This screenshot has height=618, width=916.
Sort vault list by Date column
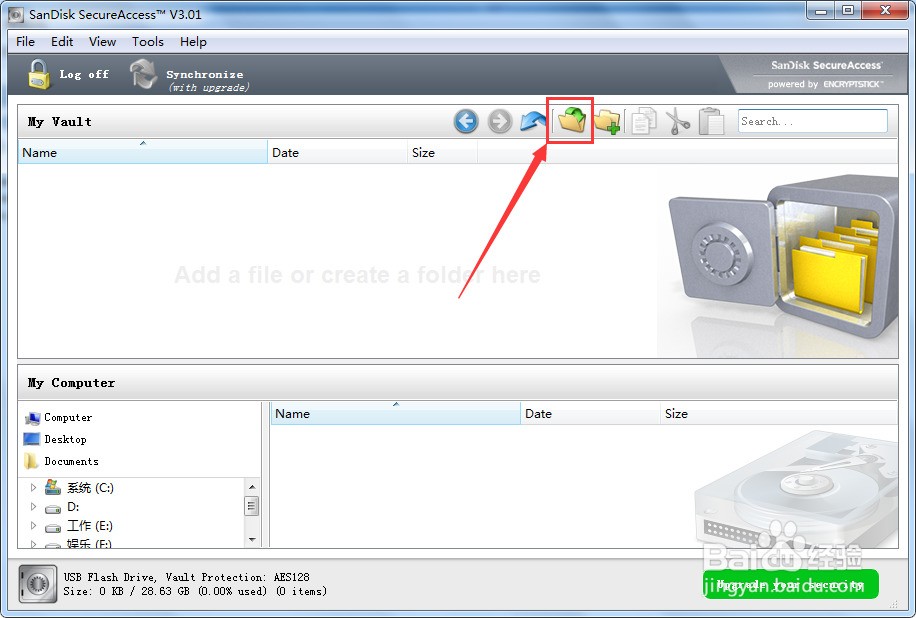point(337,152)
